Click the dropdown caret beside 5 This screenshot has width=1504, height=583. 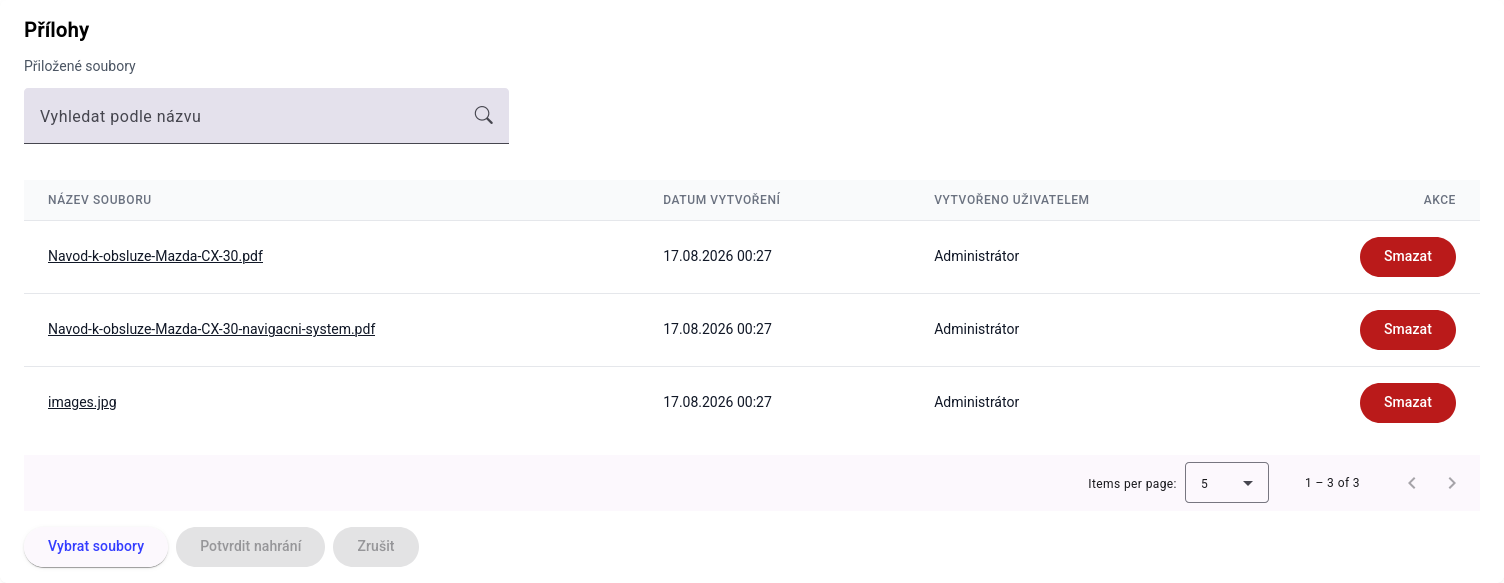tap(1247, 483)
